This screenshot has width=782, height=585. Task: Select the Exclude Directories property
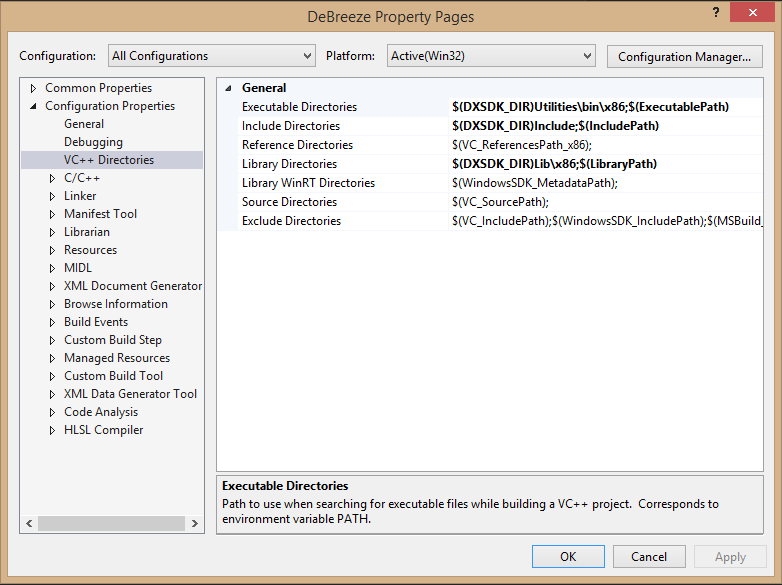click(x=291, y=221)
